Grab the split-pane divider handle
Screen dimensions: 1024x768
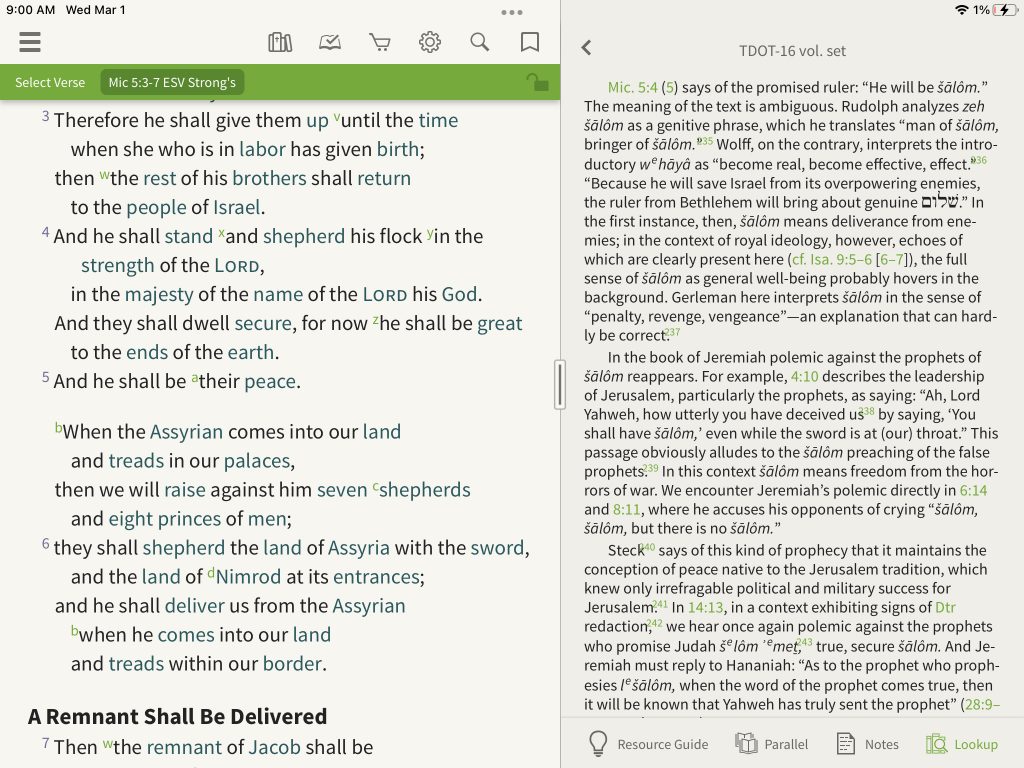click(560, 385)
